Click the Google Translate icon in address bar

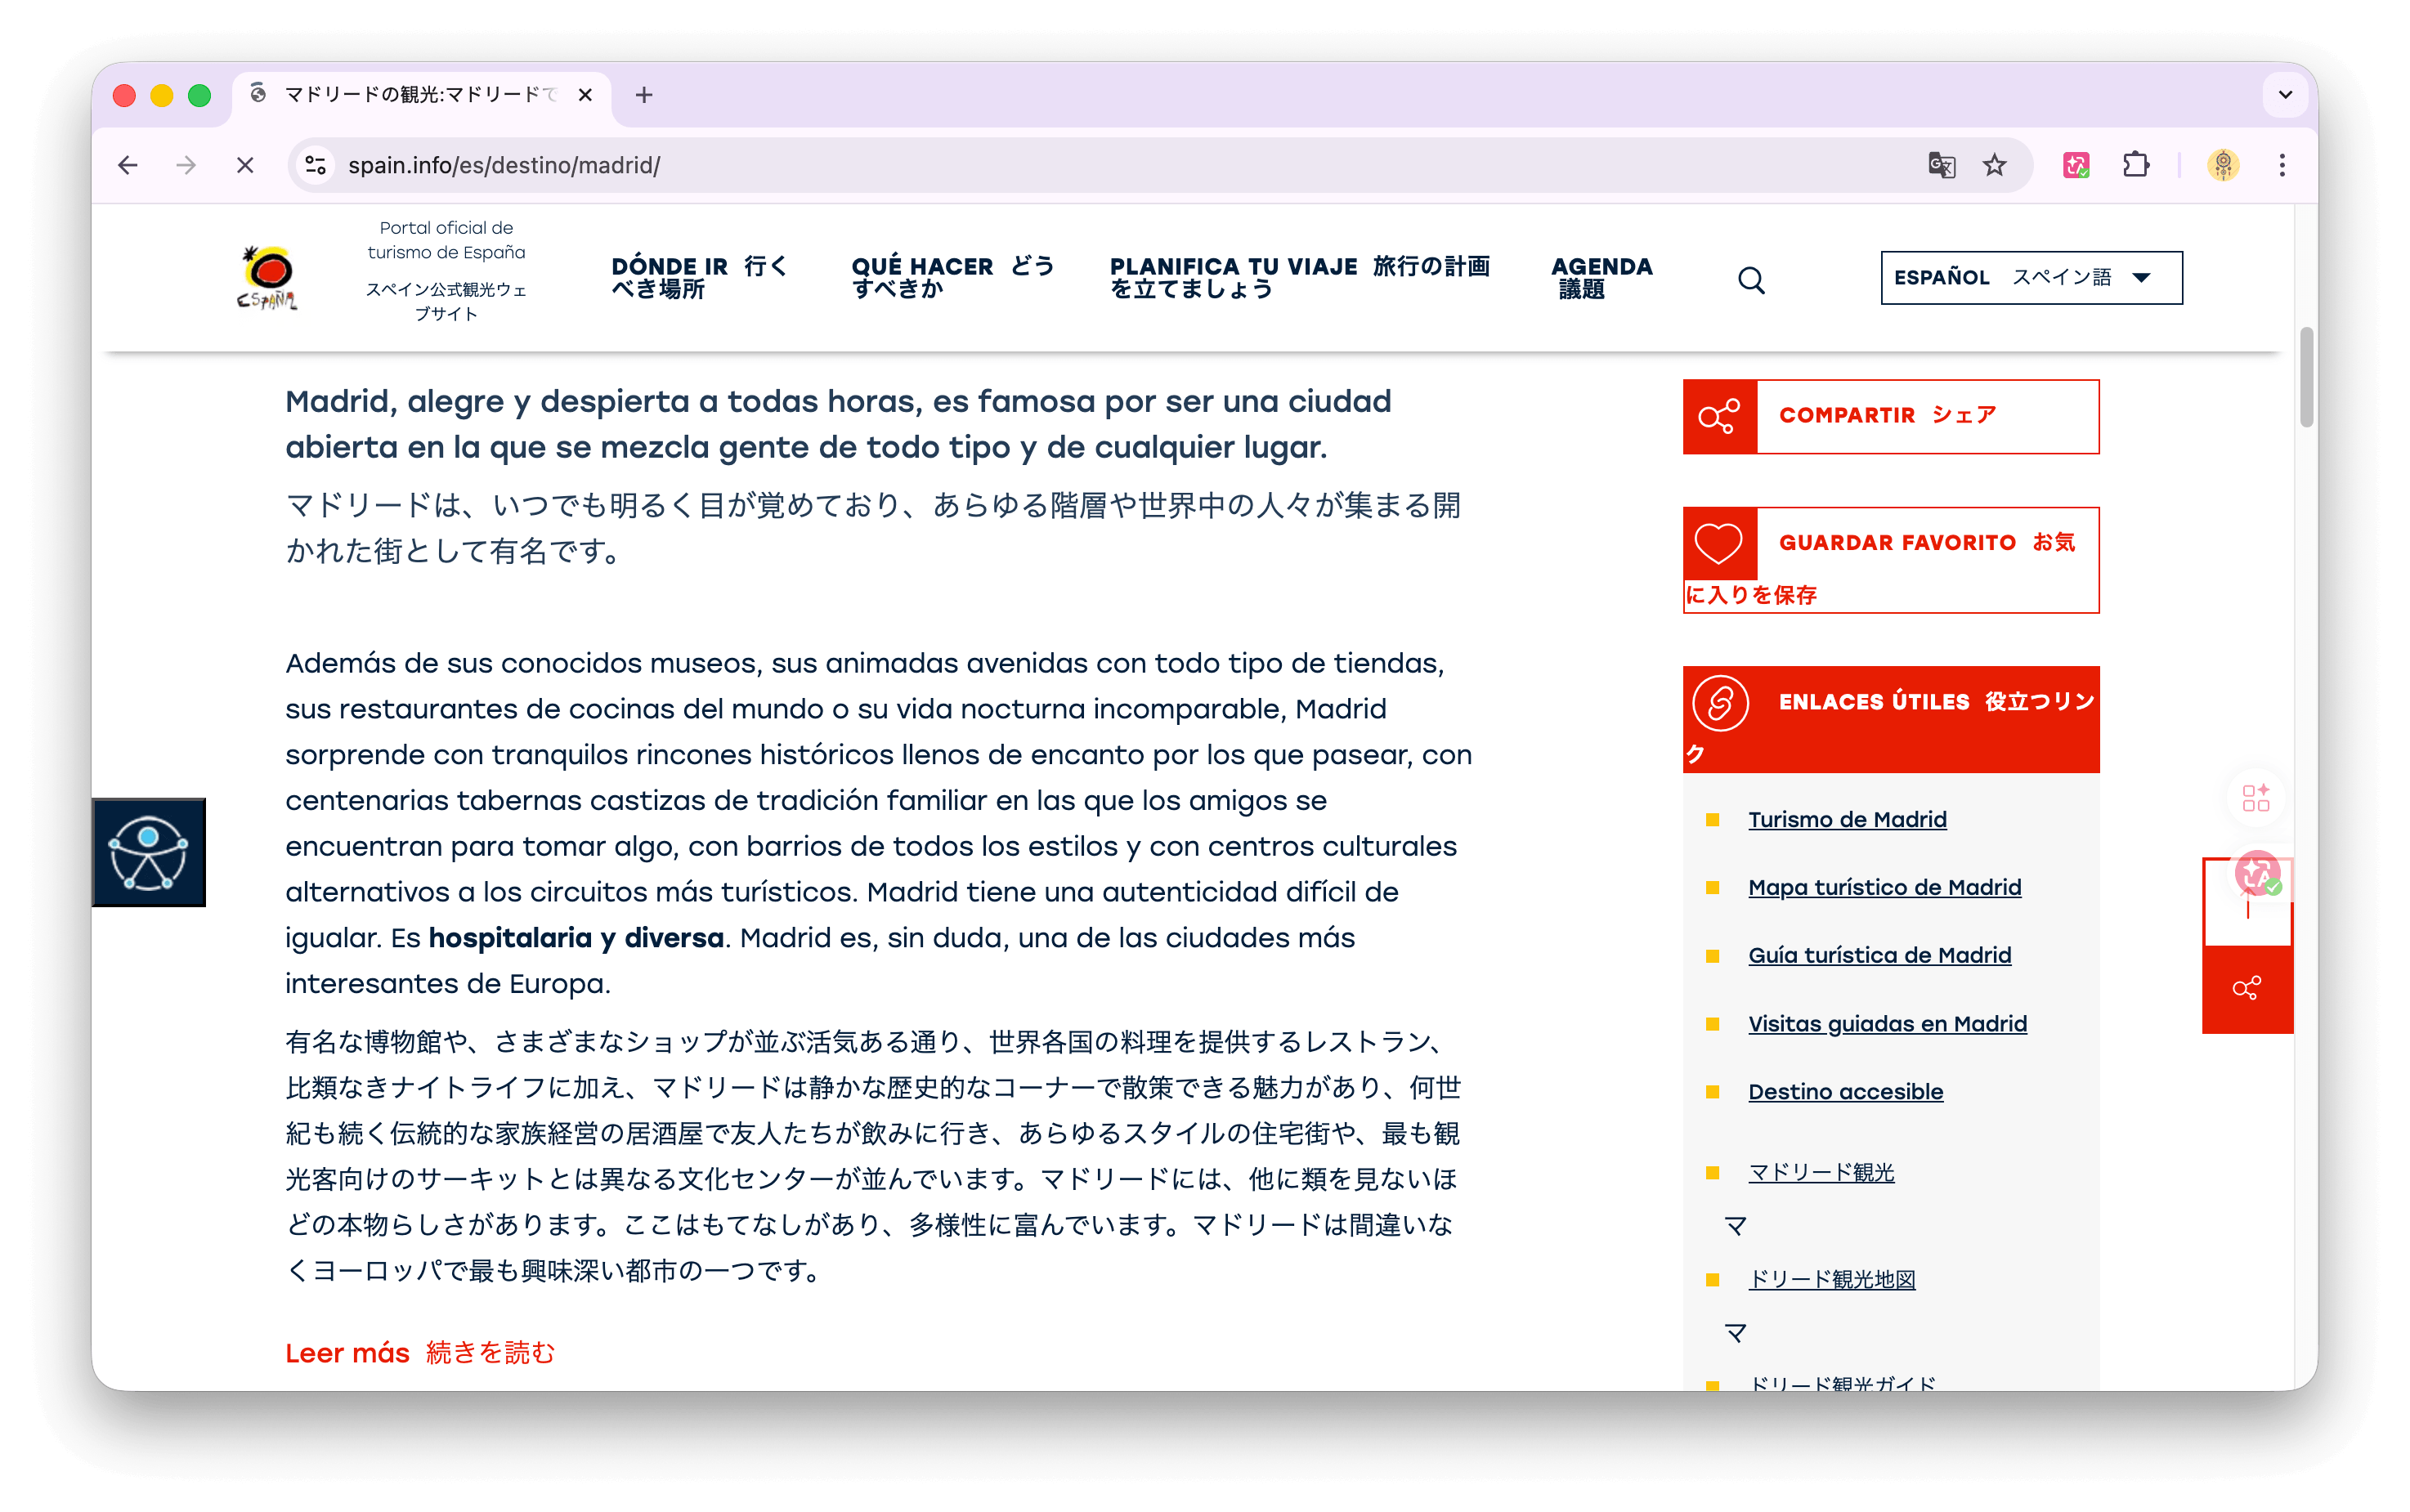1941,165
